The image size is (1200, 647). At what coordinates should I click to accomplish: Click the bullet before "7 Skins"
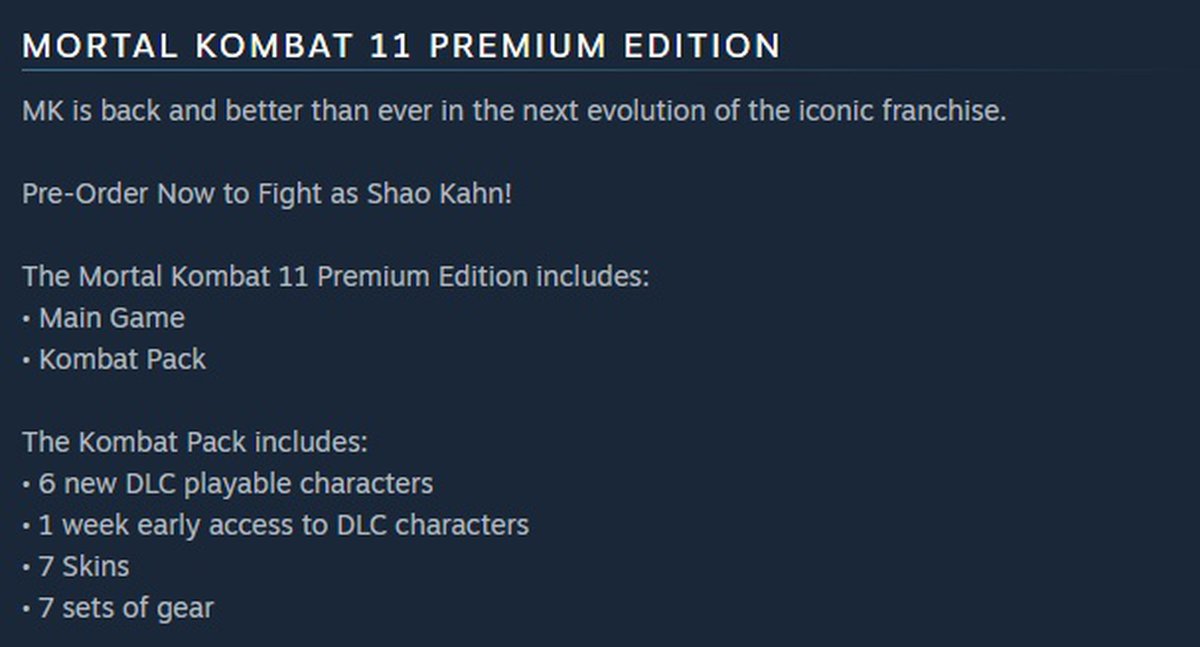[26, 568]
